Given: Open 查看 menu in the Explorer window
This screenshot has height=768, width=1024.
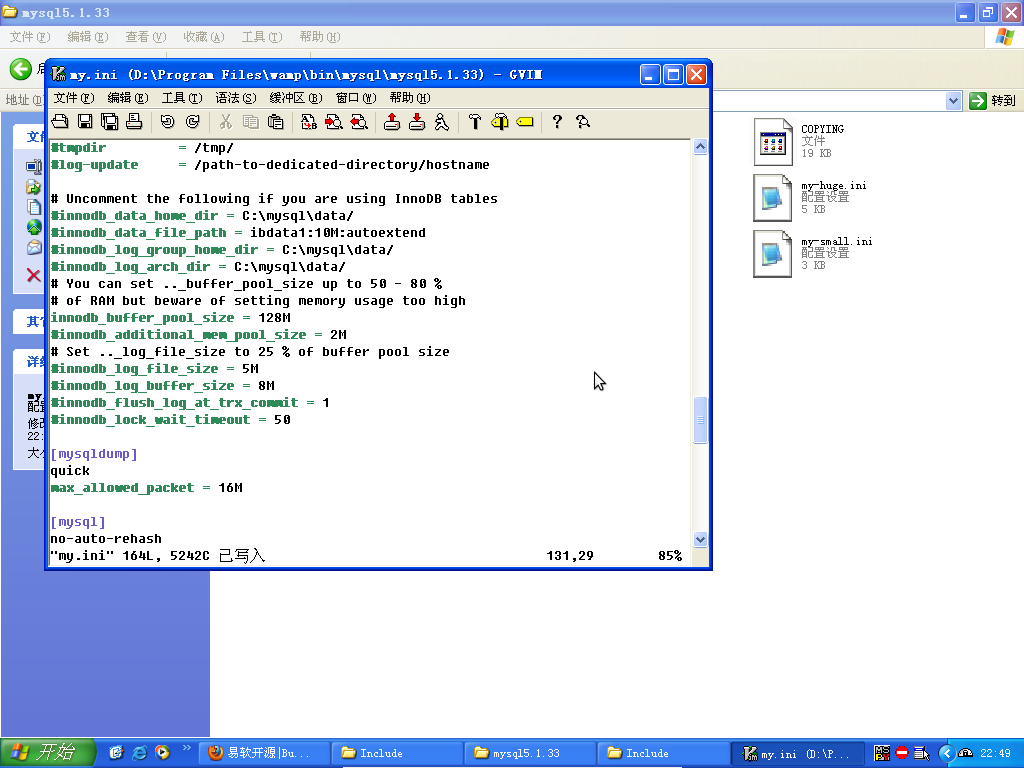Looking at the screenshot, I should click(146, 37).
